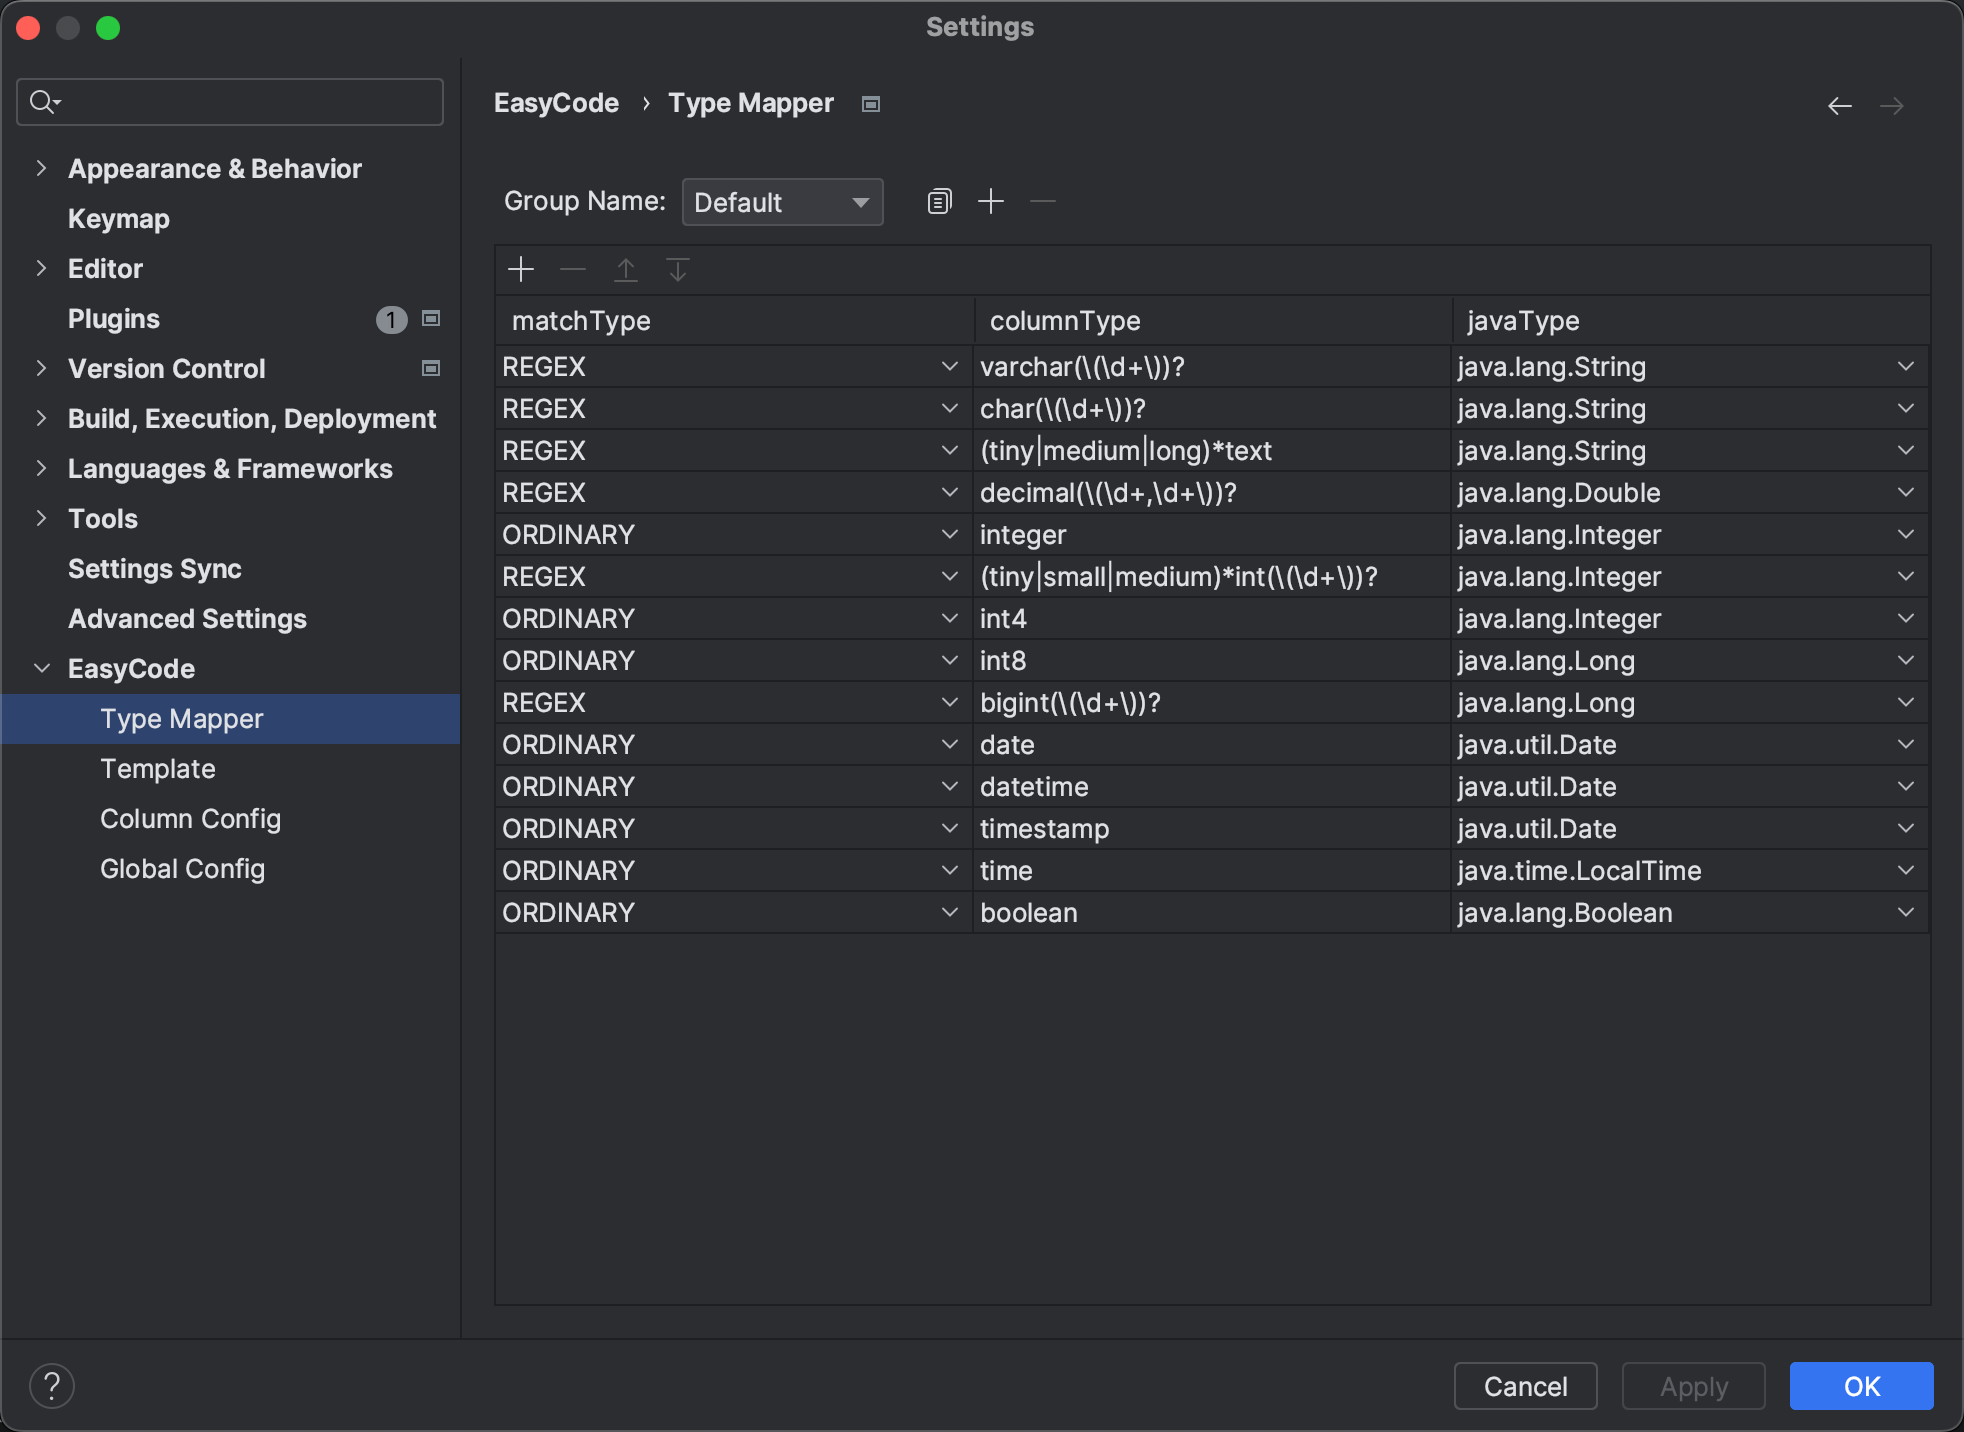Open the Template settings page
The image size is (1964, 1432).
click(158, 769)
